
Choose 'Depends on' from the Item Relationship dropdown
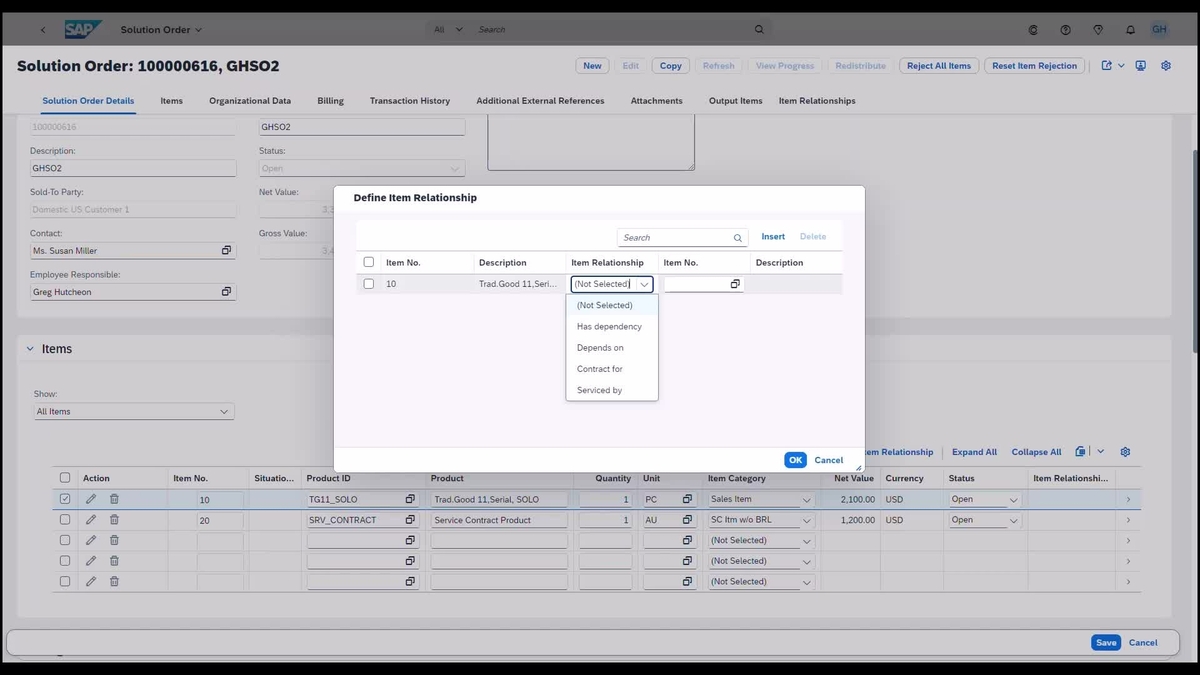click(600, 347)
